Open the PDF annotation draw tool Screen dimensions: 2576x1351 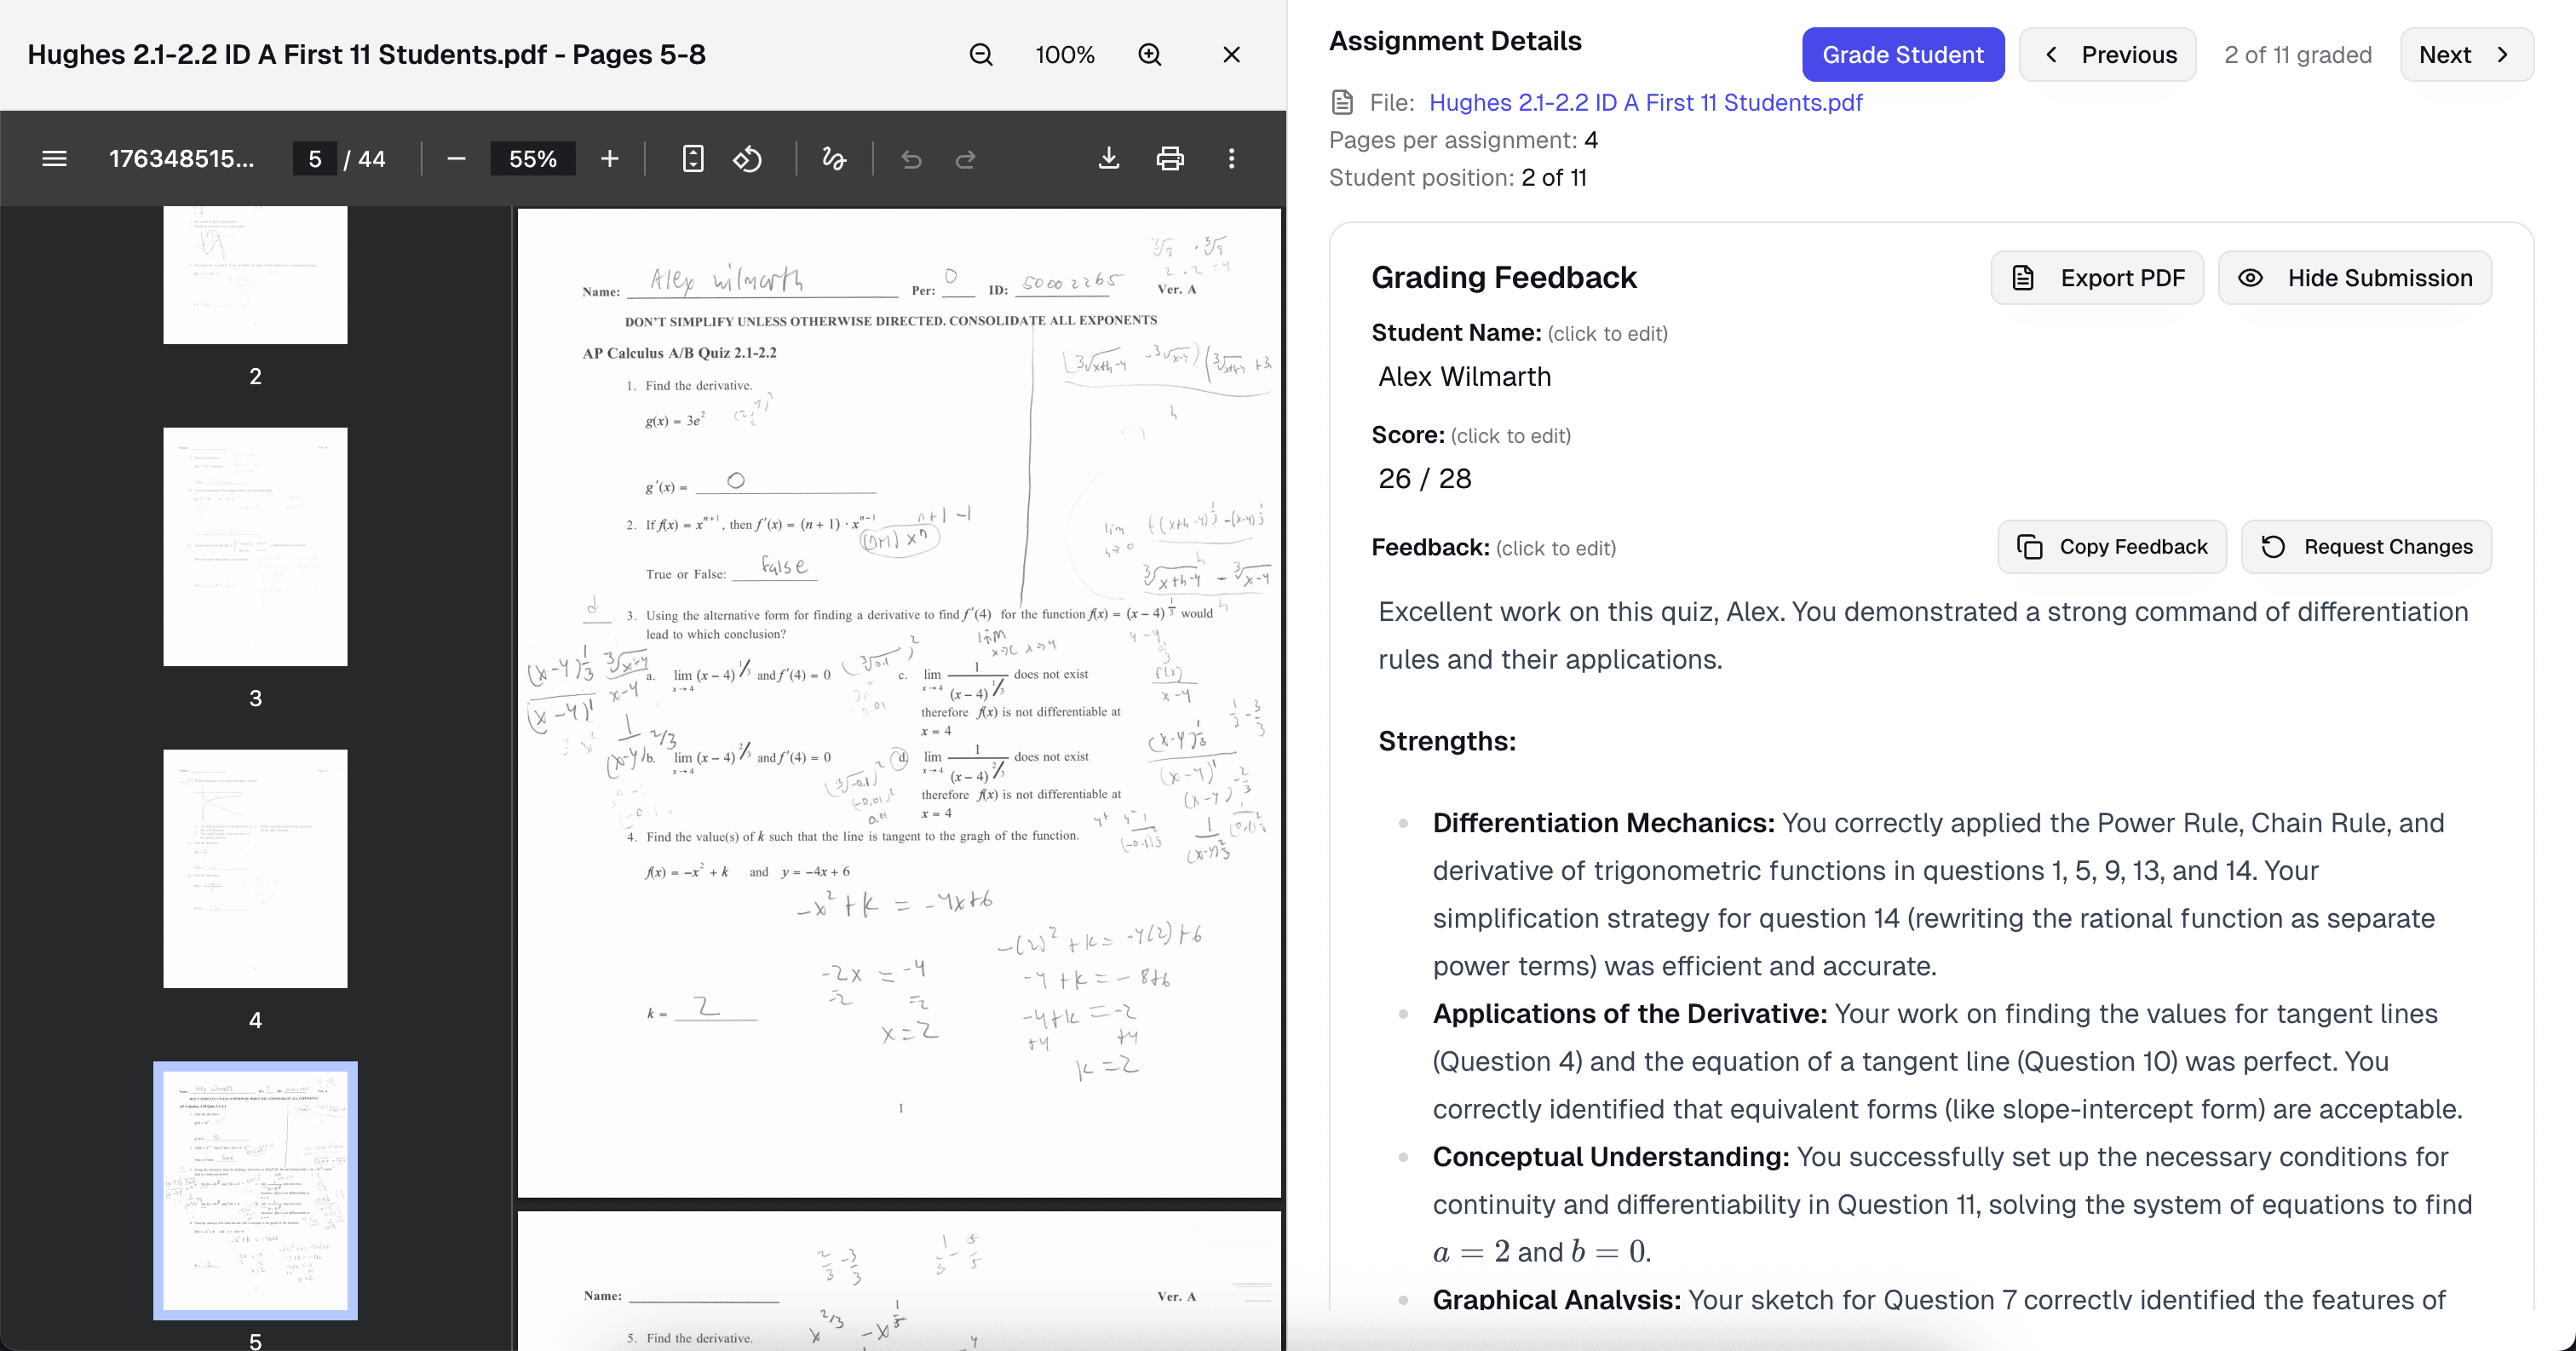pos(833,158)
